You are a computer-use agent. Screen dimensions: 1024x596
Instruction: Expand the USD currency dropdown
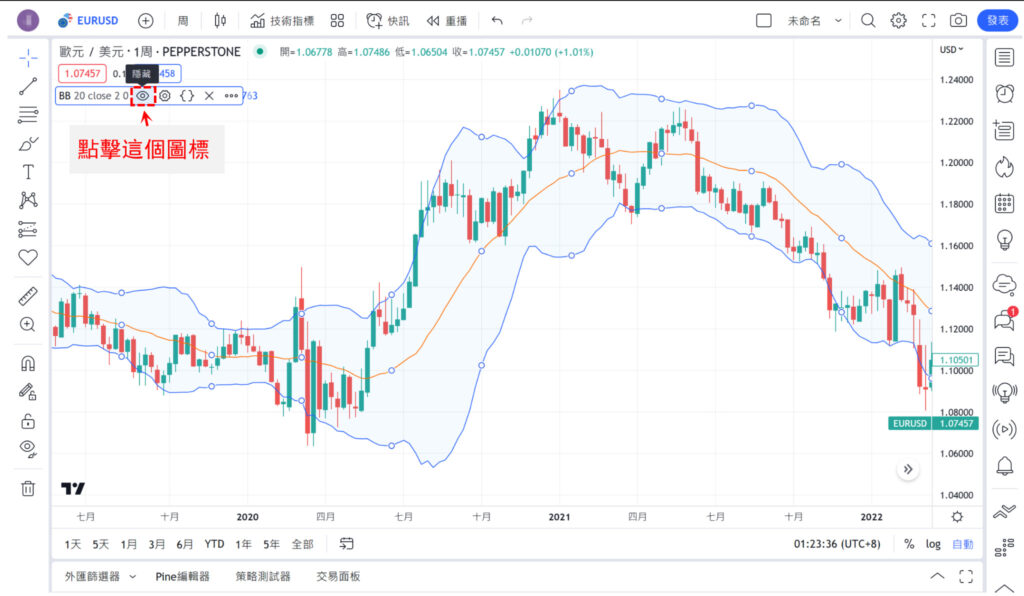point(951,49)
